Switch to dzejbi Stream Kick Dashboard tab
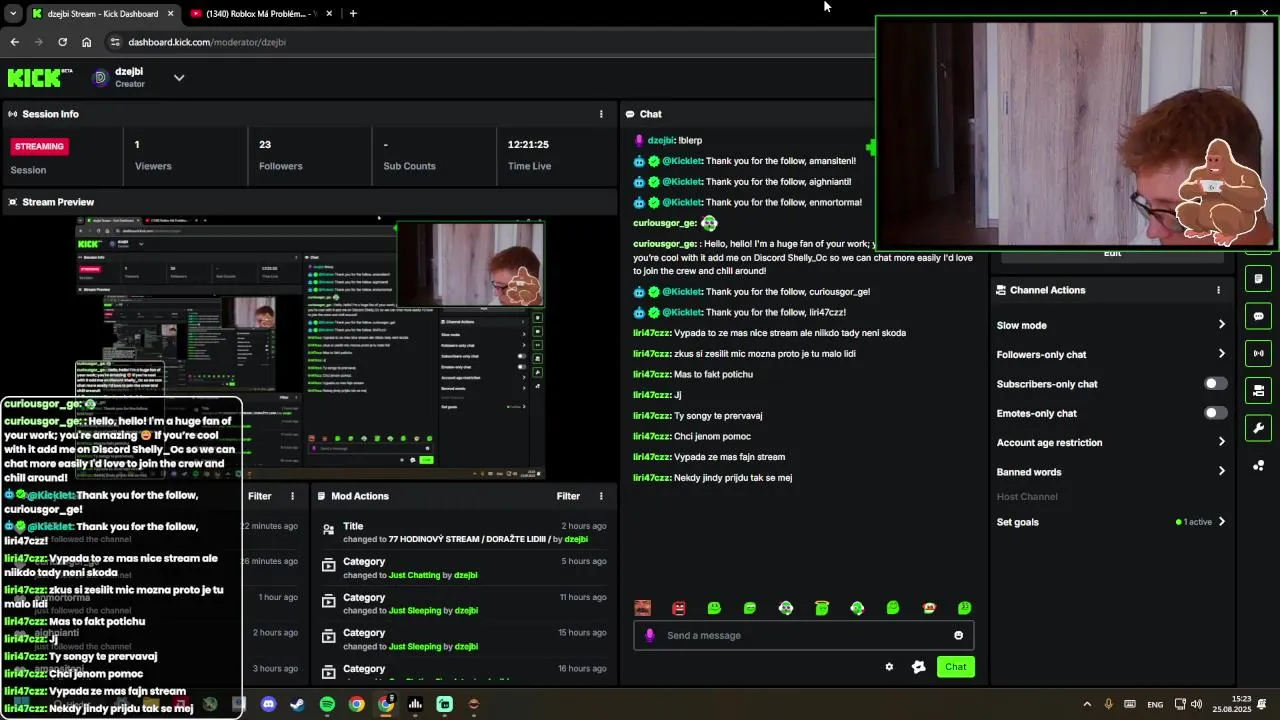 (x=102, y=14)
